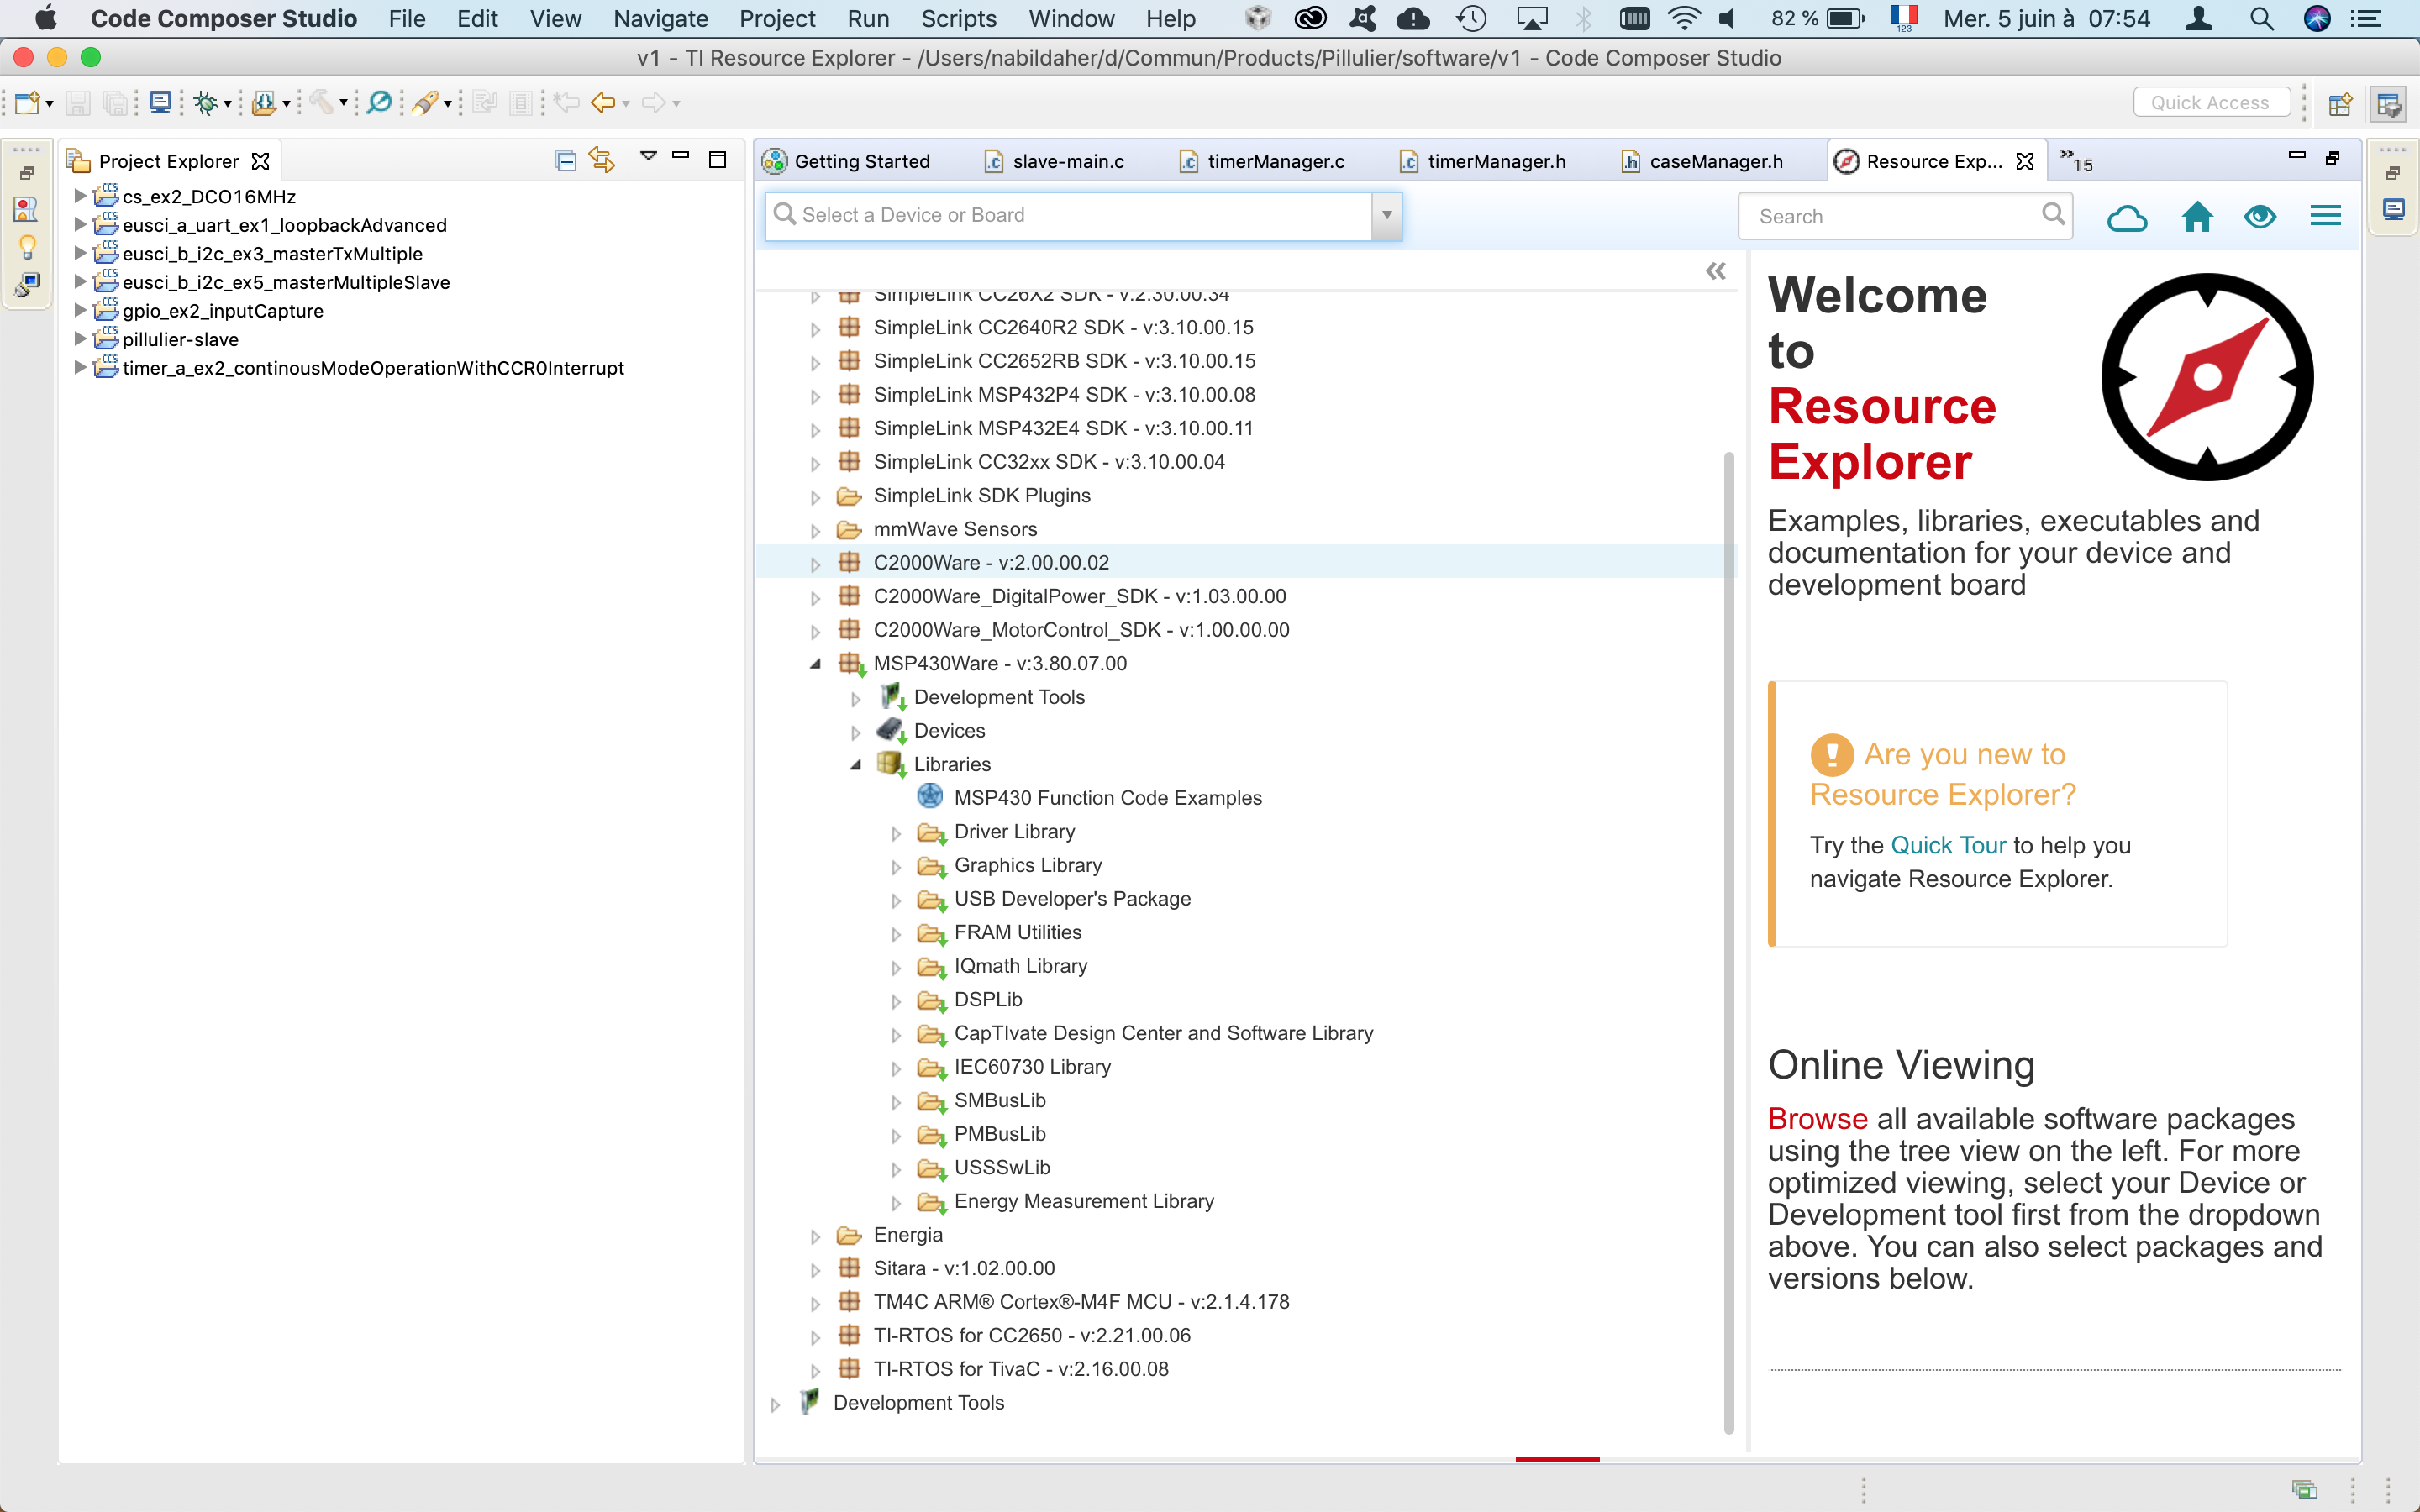Click the Quick Tour link

1947,845
